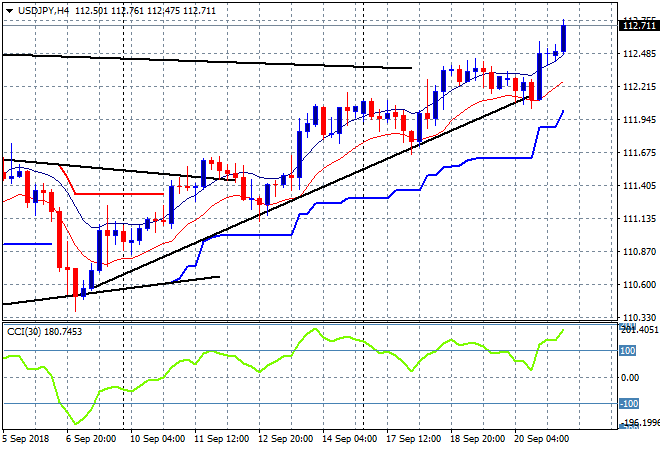Click the CCI(30) 180.7453 indicator label

pyautogui.click(x=44, y=332)
